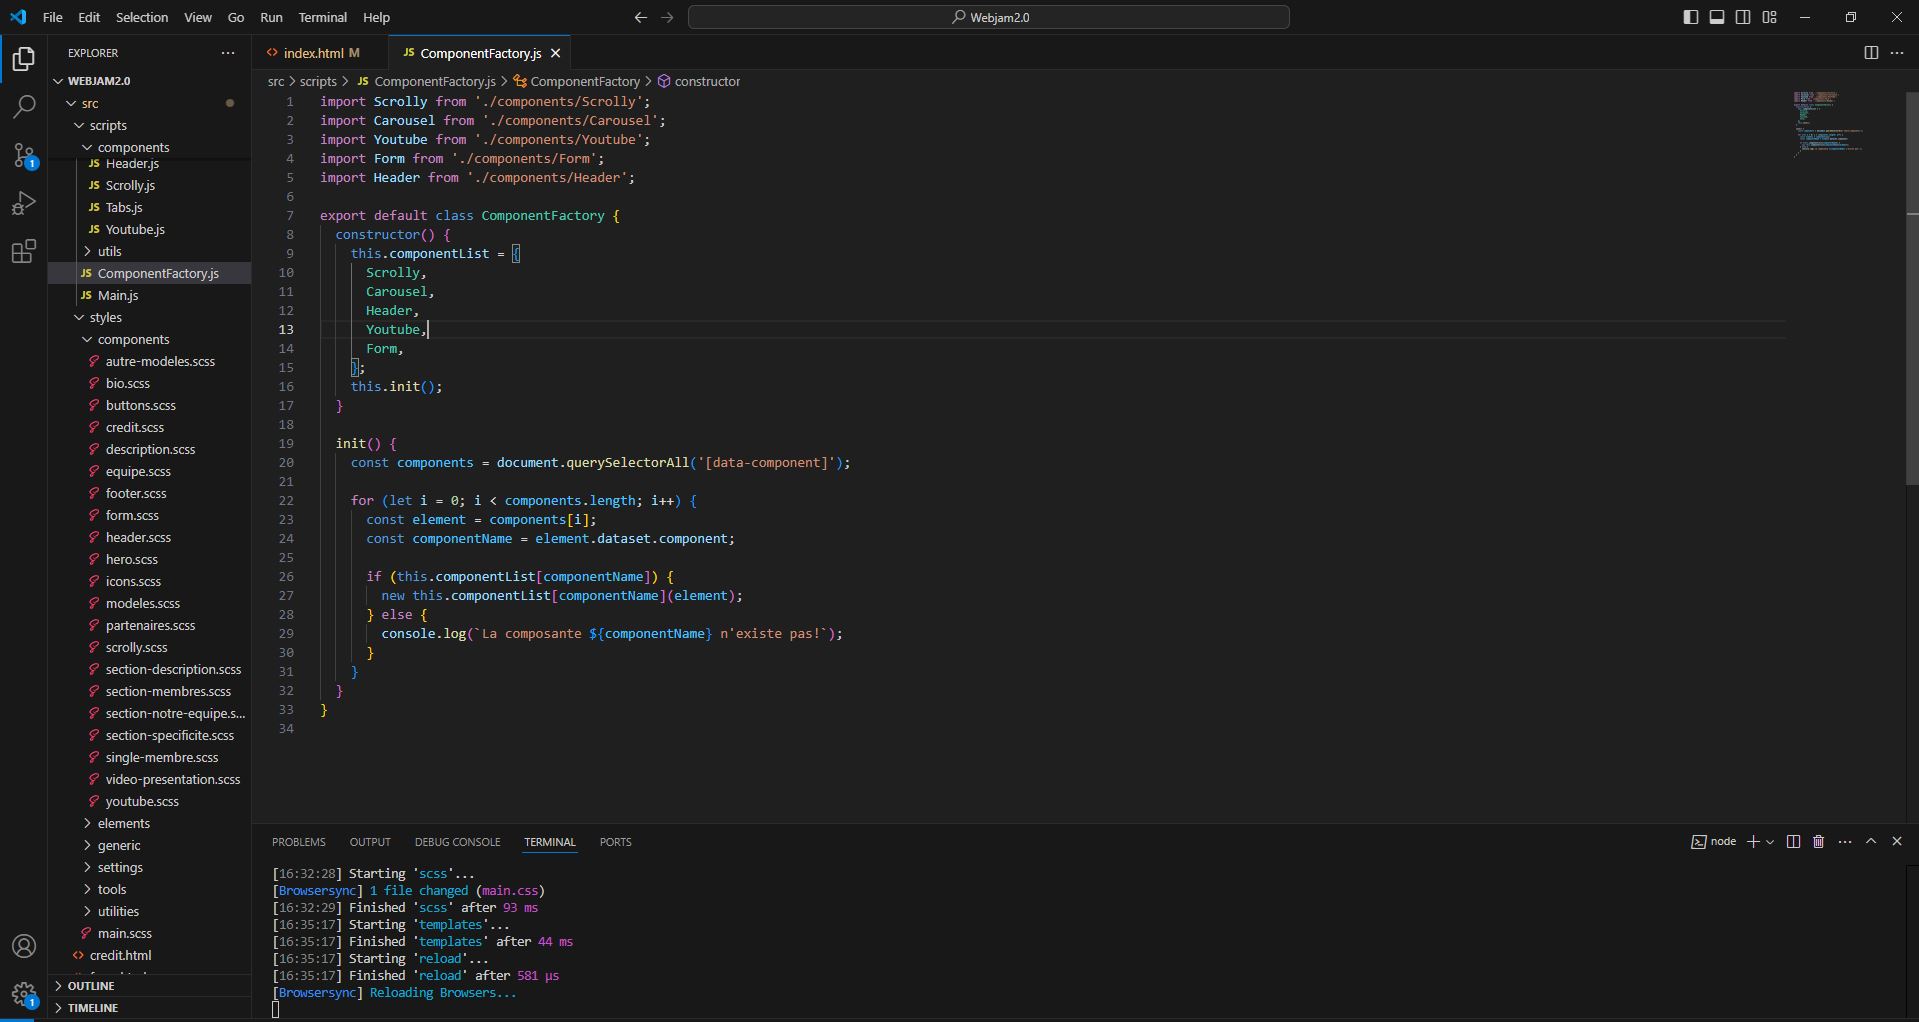Click the constructor breadcrumb item
Image resolution: width=1919 pixels, height=1022 pixels.
pos(699,81)
